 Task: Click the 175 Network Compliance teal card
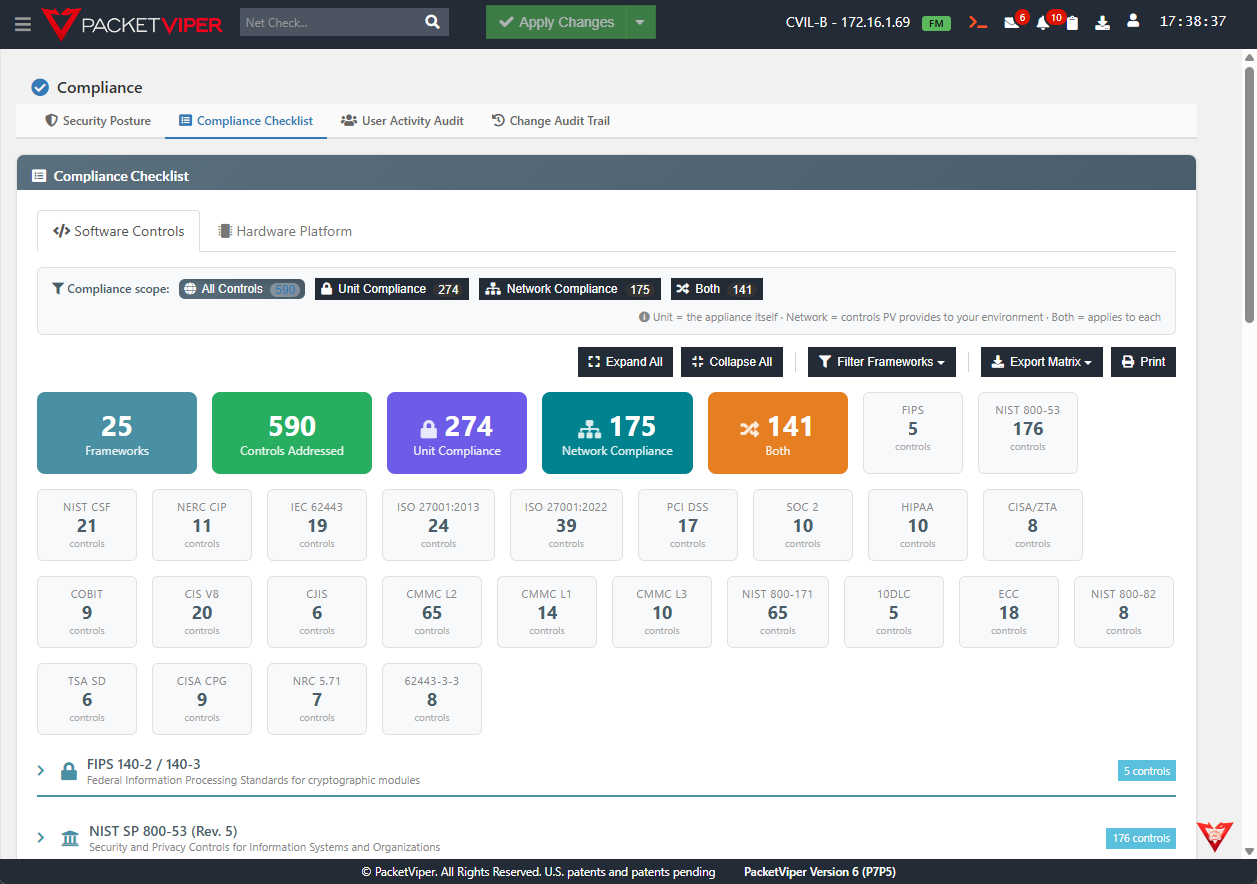pos(617,433)
